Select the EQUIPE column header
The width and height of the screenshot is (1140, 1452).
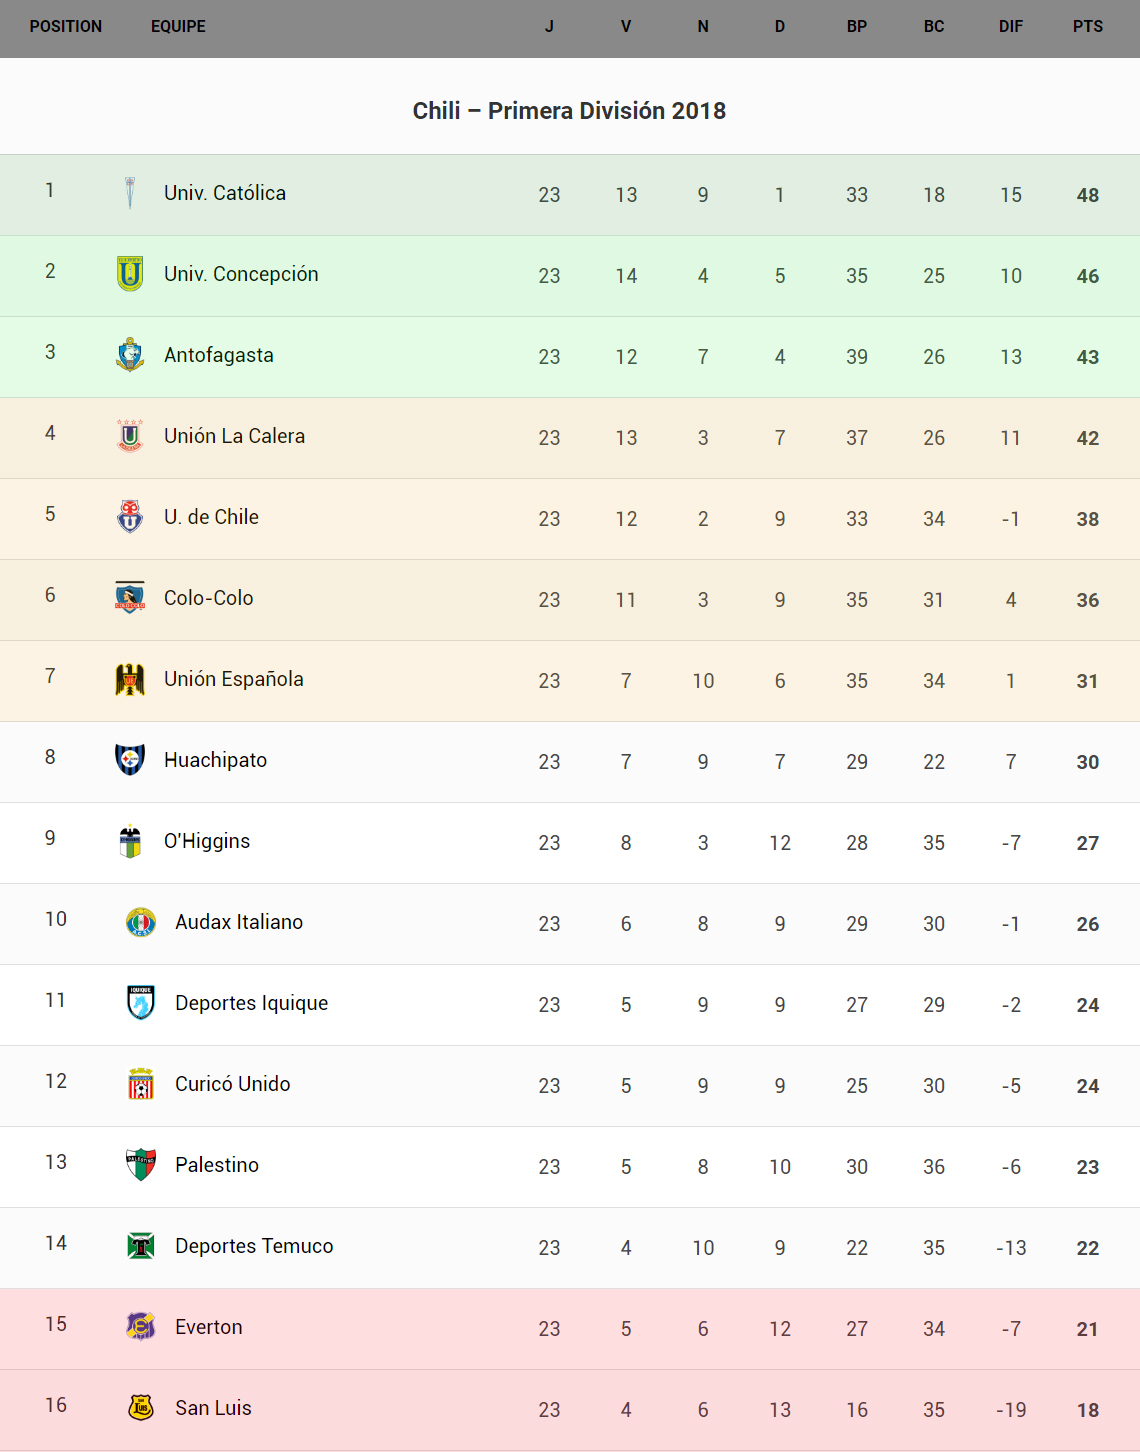click(178, 27)
